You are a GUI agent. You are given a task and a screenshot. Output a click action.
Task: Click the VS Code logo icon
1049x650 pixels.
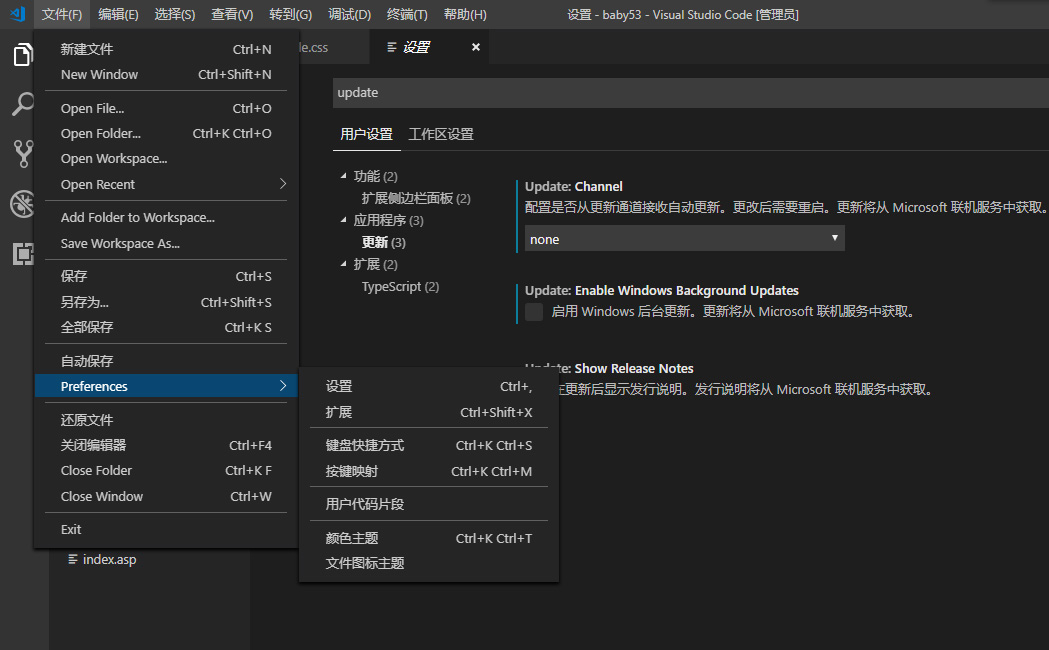[x=18, y=14]
